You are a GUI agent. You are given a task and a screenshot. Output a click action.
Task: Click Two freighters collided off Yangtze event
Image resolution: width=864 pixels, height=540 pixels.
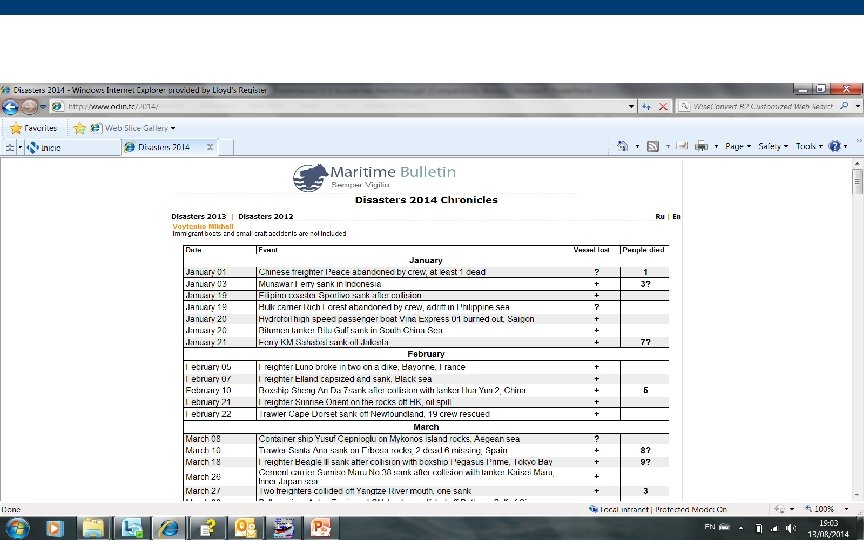point(365,491)
